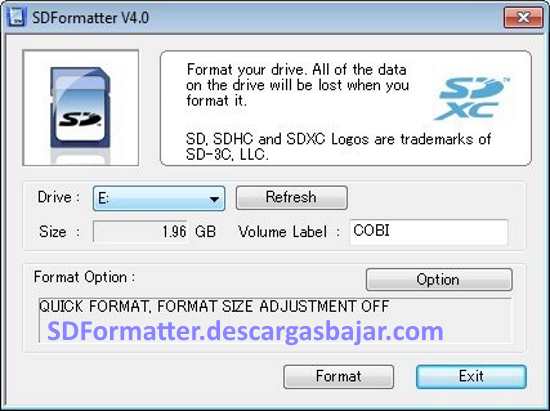Click the SD-3C, LLC trademark text
The height and width of the screenshot is (411, 550).
click(338, 147)
